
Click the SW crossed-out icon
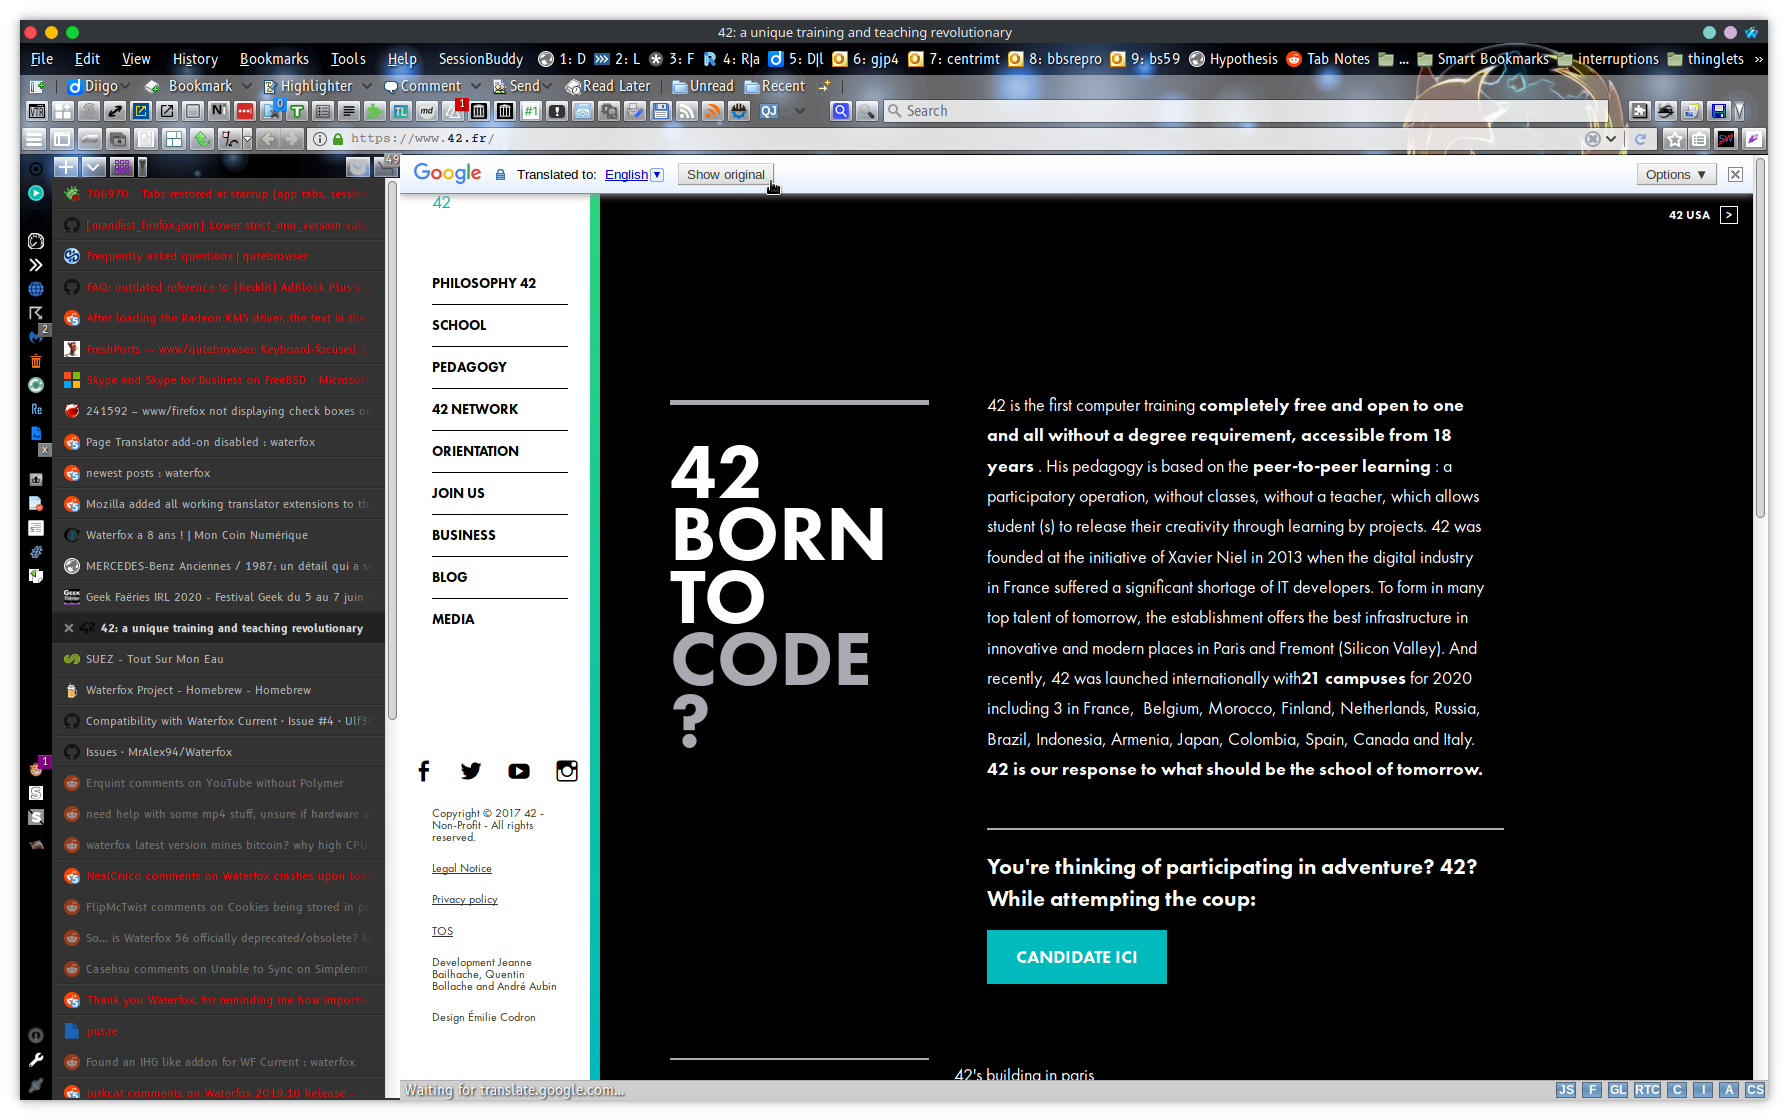1726,139
